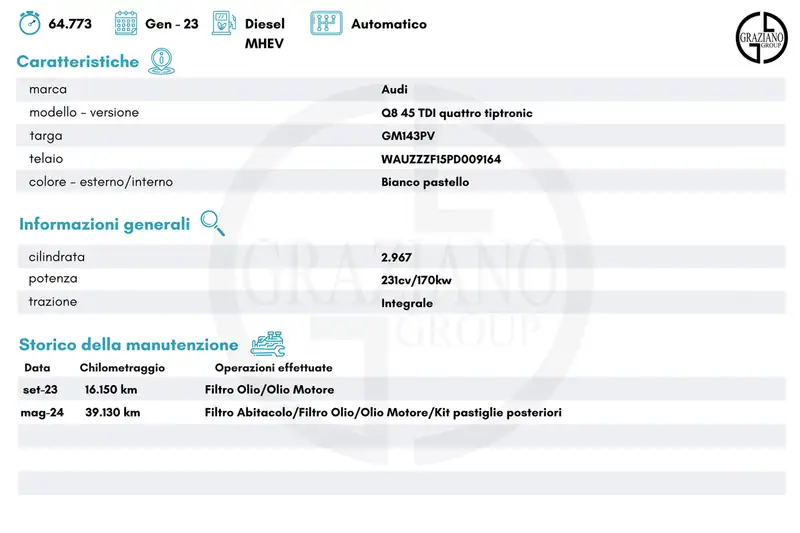This screenshot has height=533, width=800.
Task: Select the Filtro Olio/Olio Motore operation entry
Action: (269, 390)
